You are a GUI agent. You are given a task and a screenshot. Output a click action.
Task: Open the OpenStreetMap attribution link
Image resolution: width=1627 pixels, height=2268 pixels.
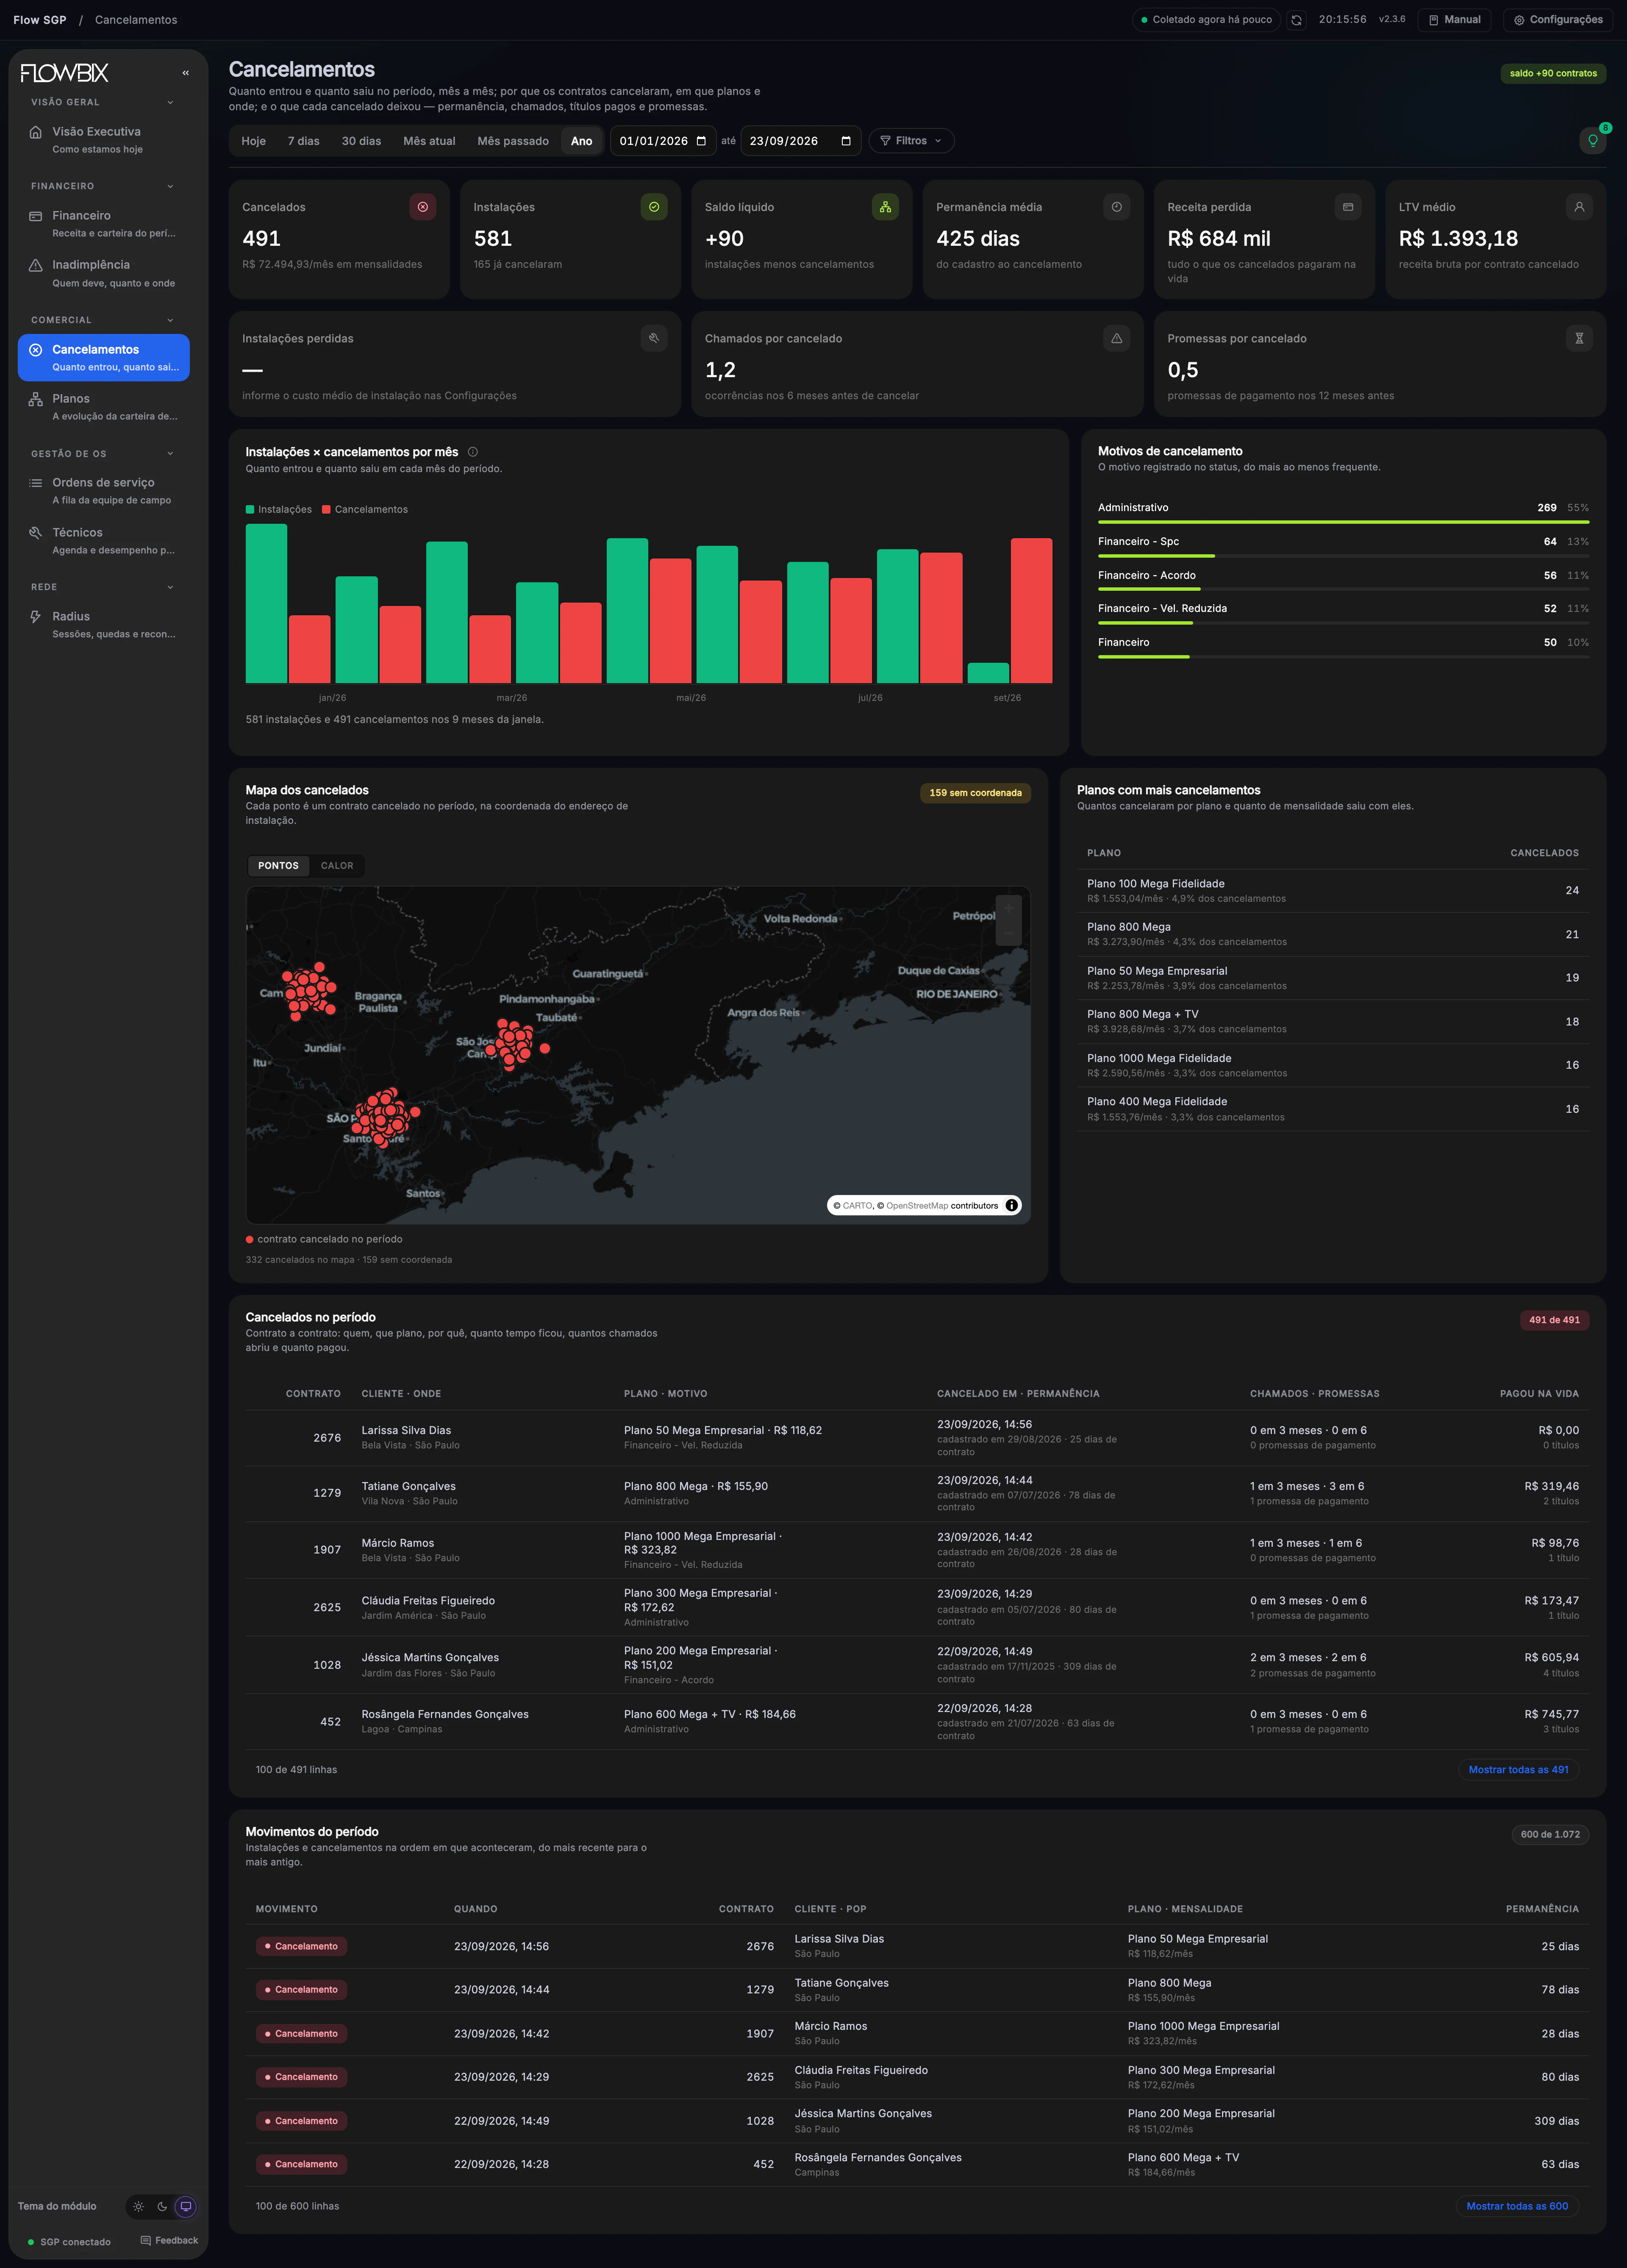click(917, 1206)
